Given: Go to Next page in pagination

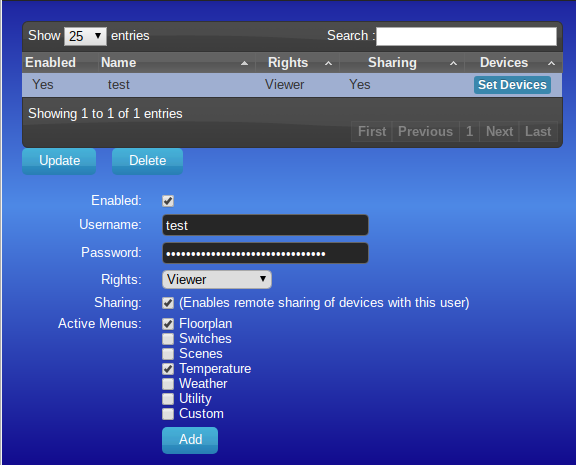Looking at the screenshot, I should pos(499,131).
